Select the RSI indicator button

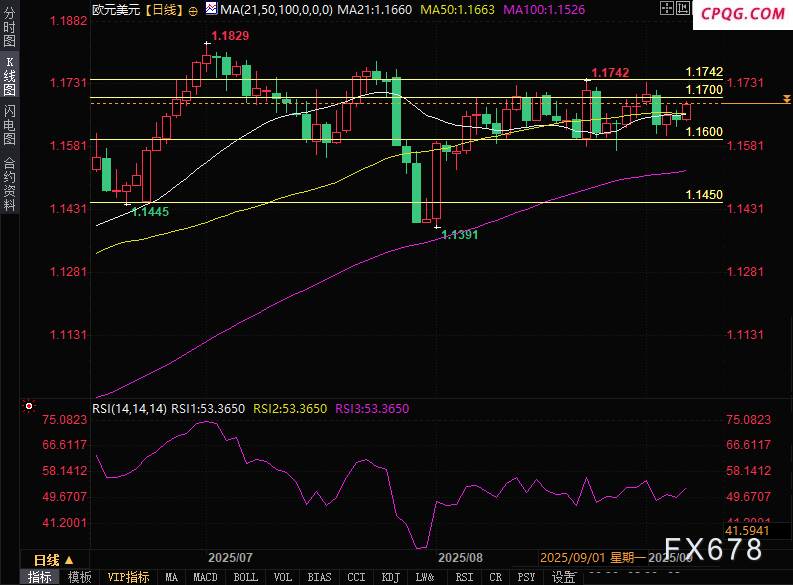click(464, 577)
